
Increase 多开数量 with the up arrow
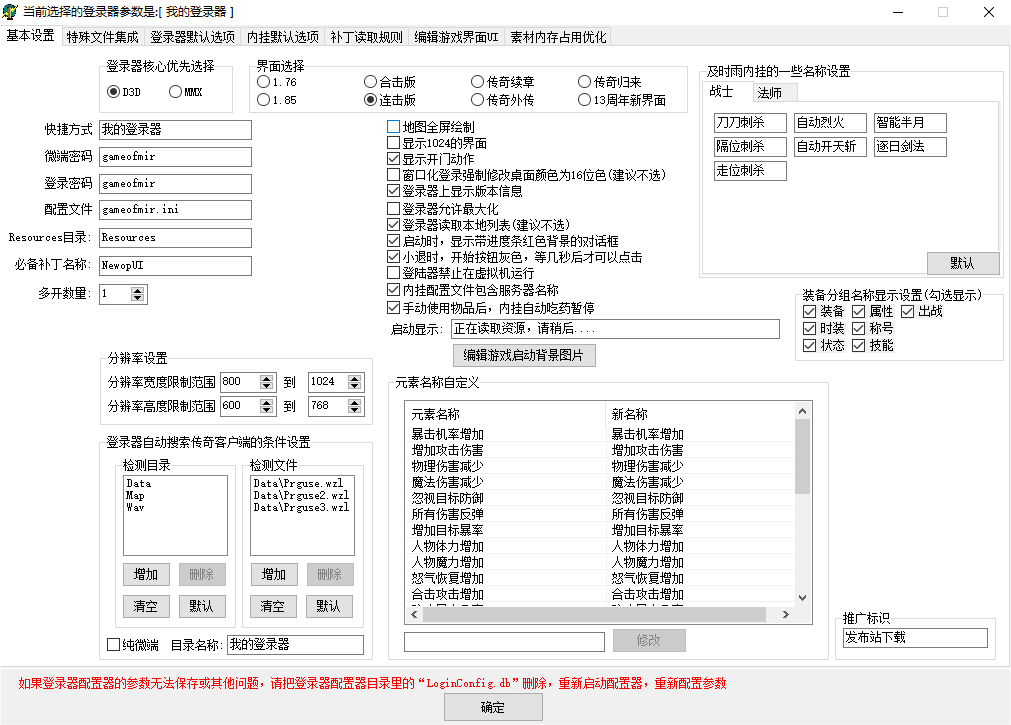(138, 290)
